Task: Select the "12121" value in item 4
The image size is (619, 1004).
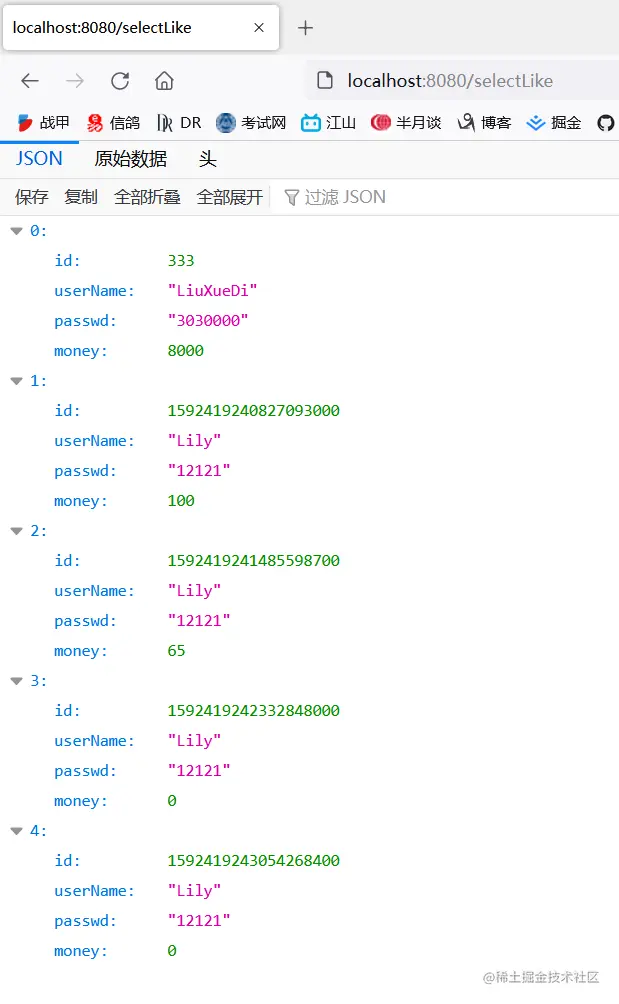Action: 199,921
